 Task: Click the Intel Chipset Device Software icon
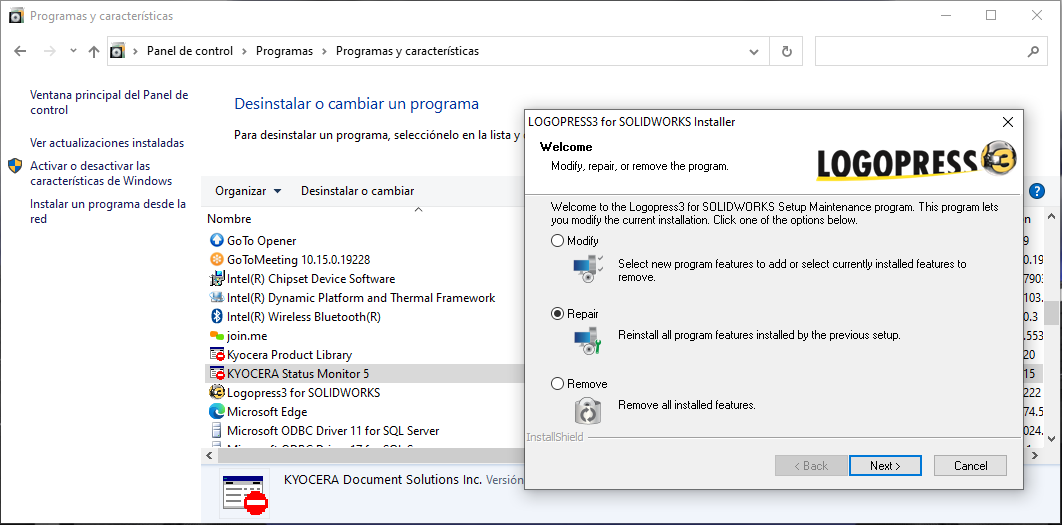coord(217,278)
